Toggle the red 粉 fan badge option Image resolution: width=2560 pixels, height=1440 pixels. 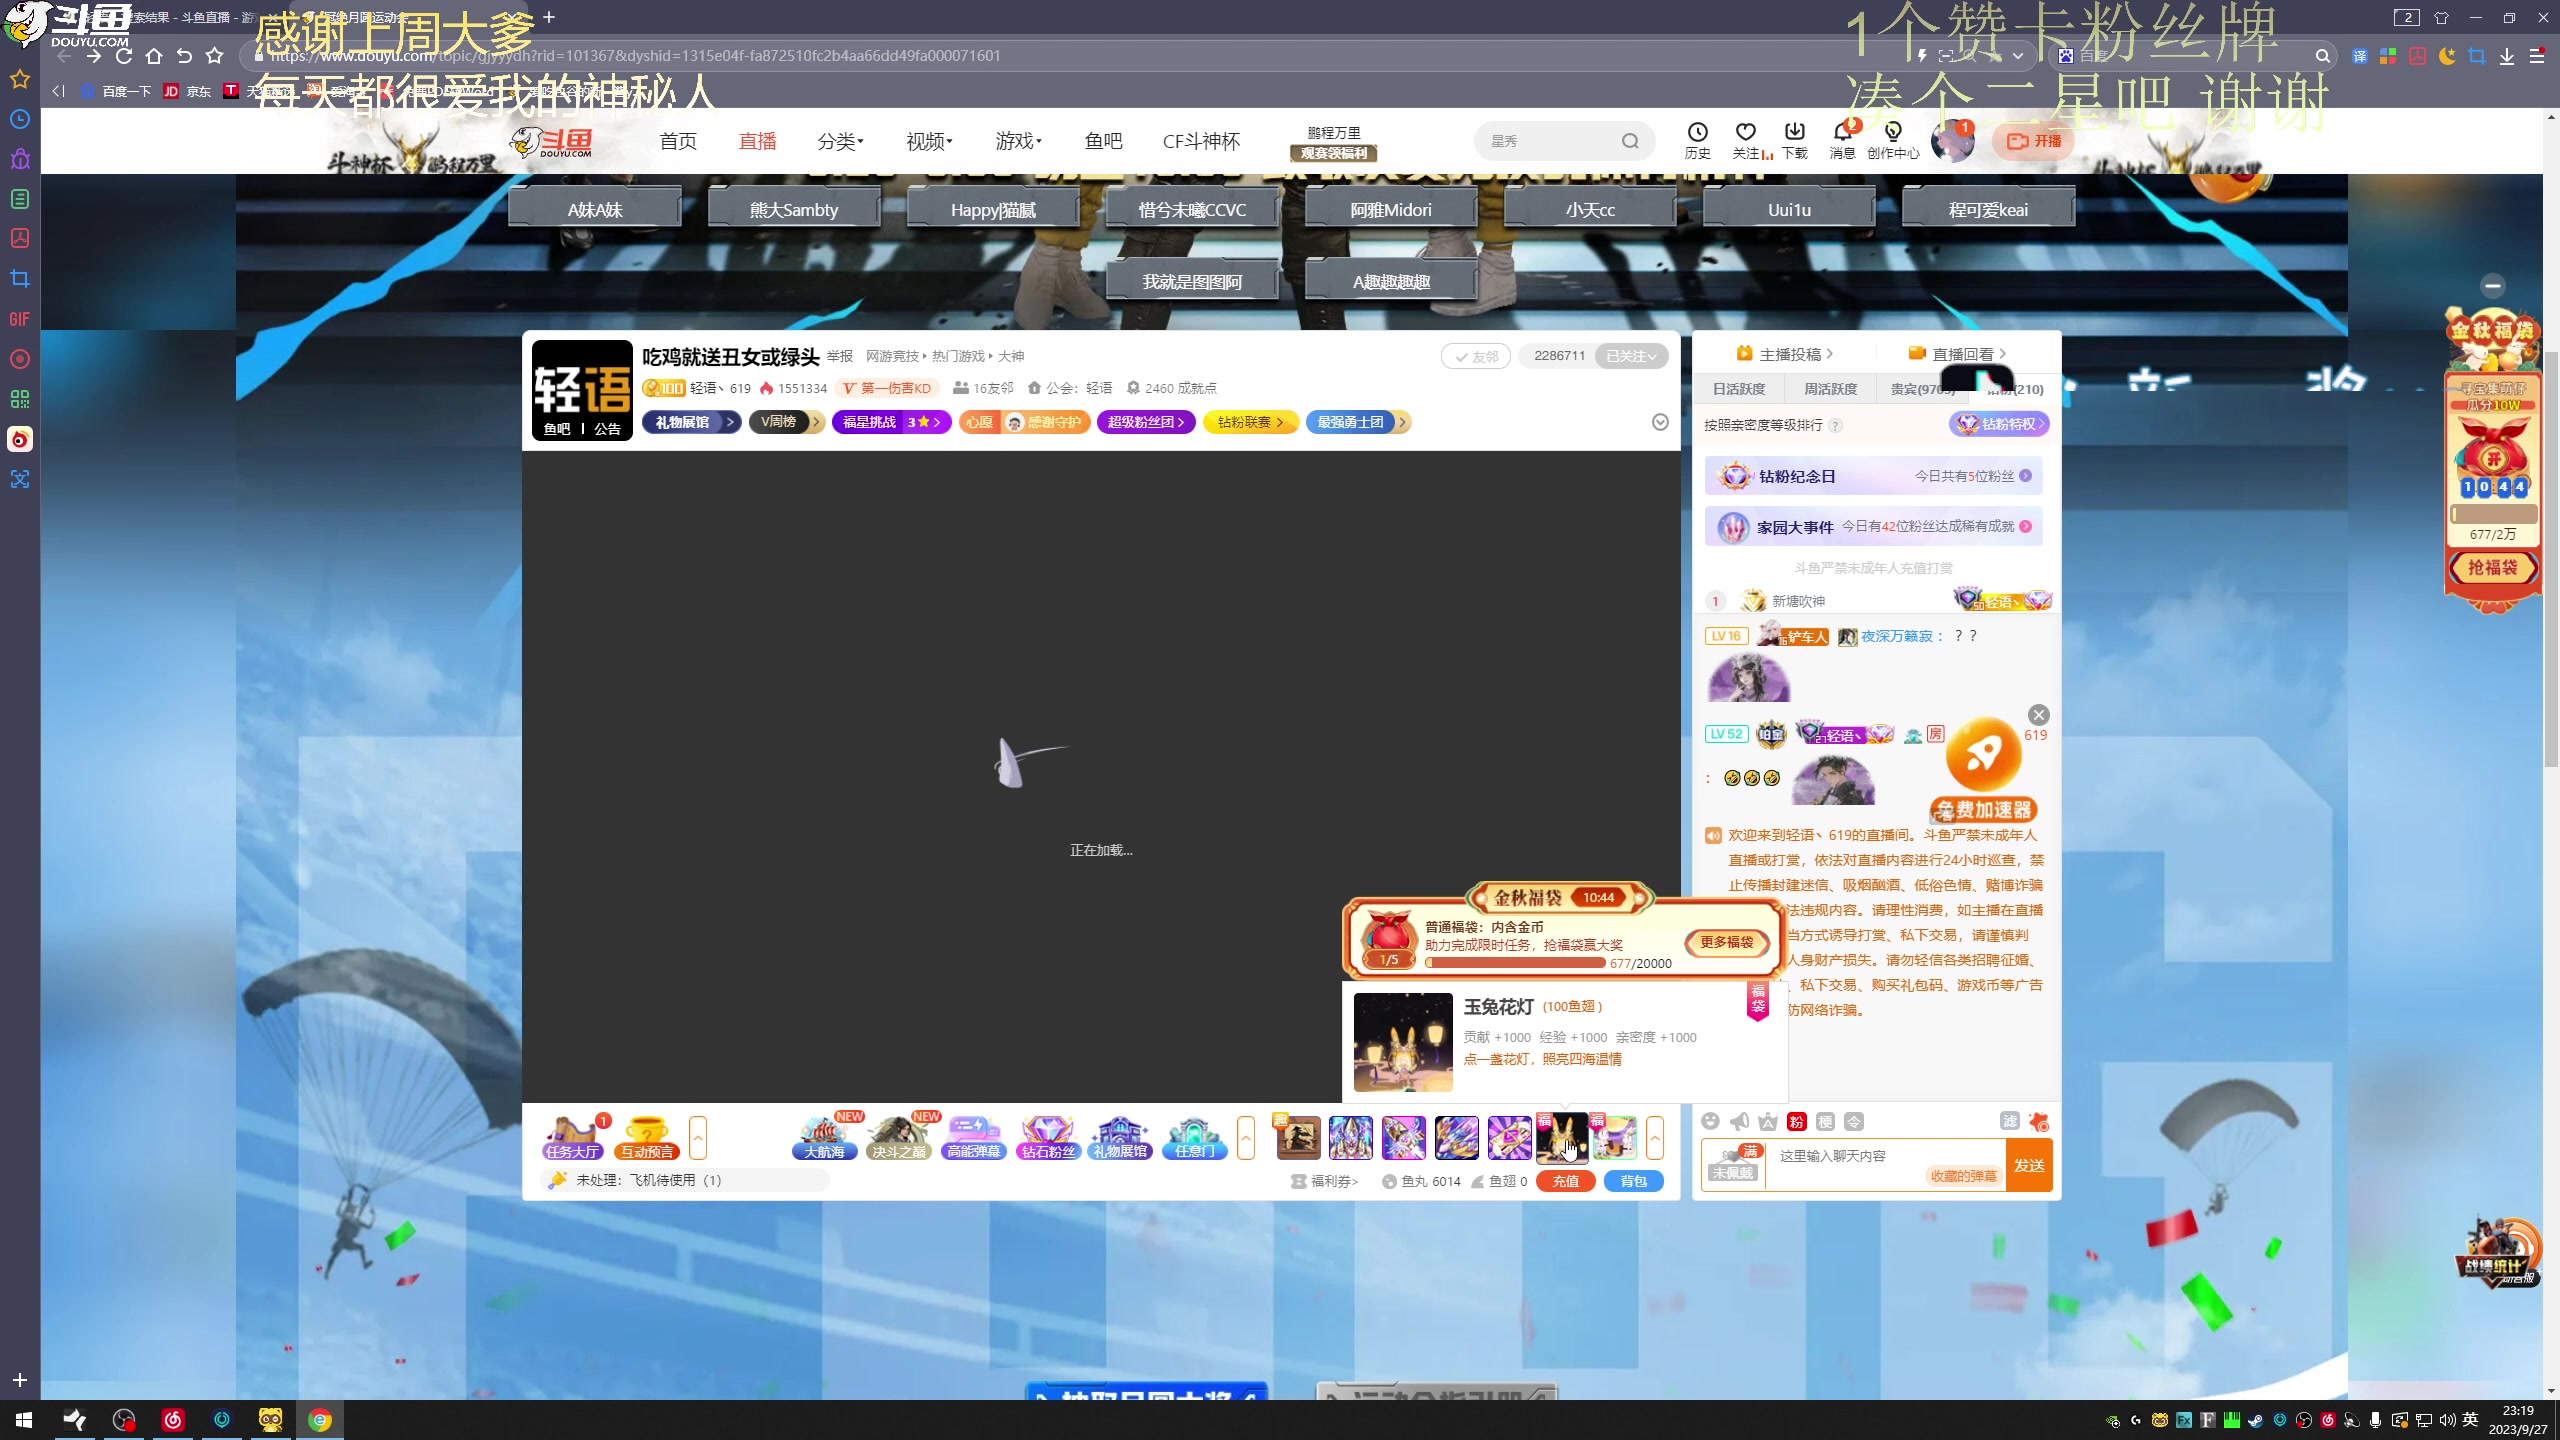coord(1796,1121)
